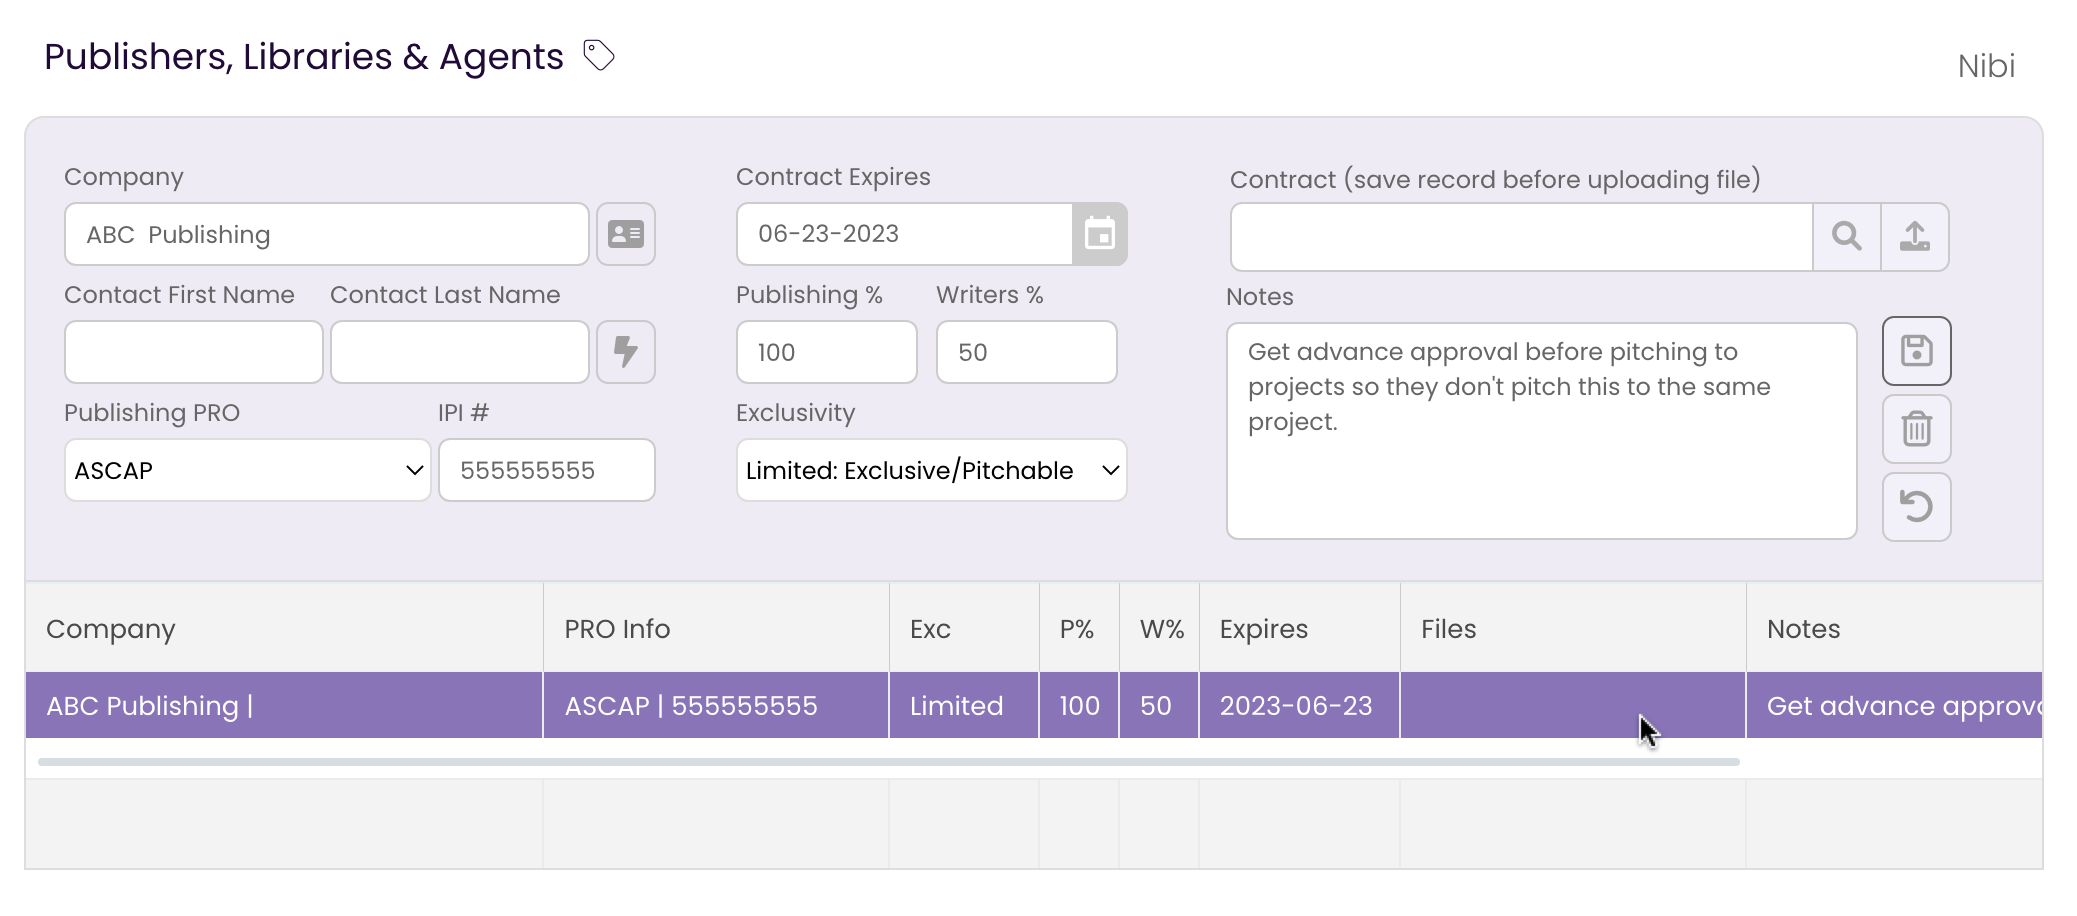Click the Files column header
This screenshot has height=916, width=2077.
(1573, 629)
